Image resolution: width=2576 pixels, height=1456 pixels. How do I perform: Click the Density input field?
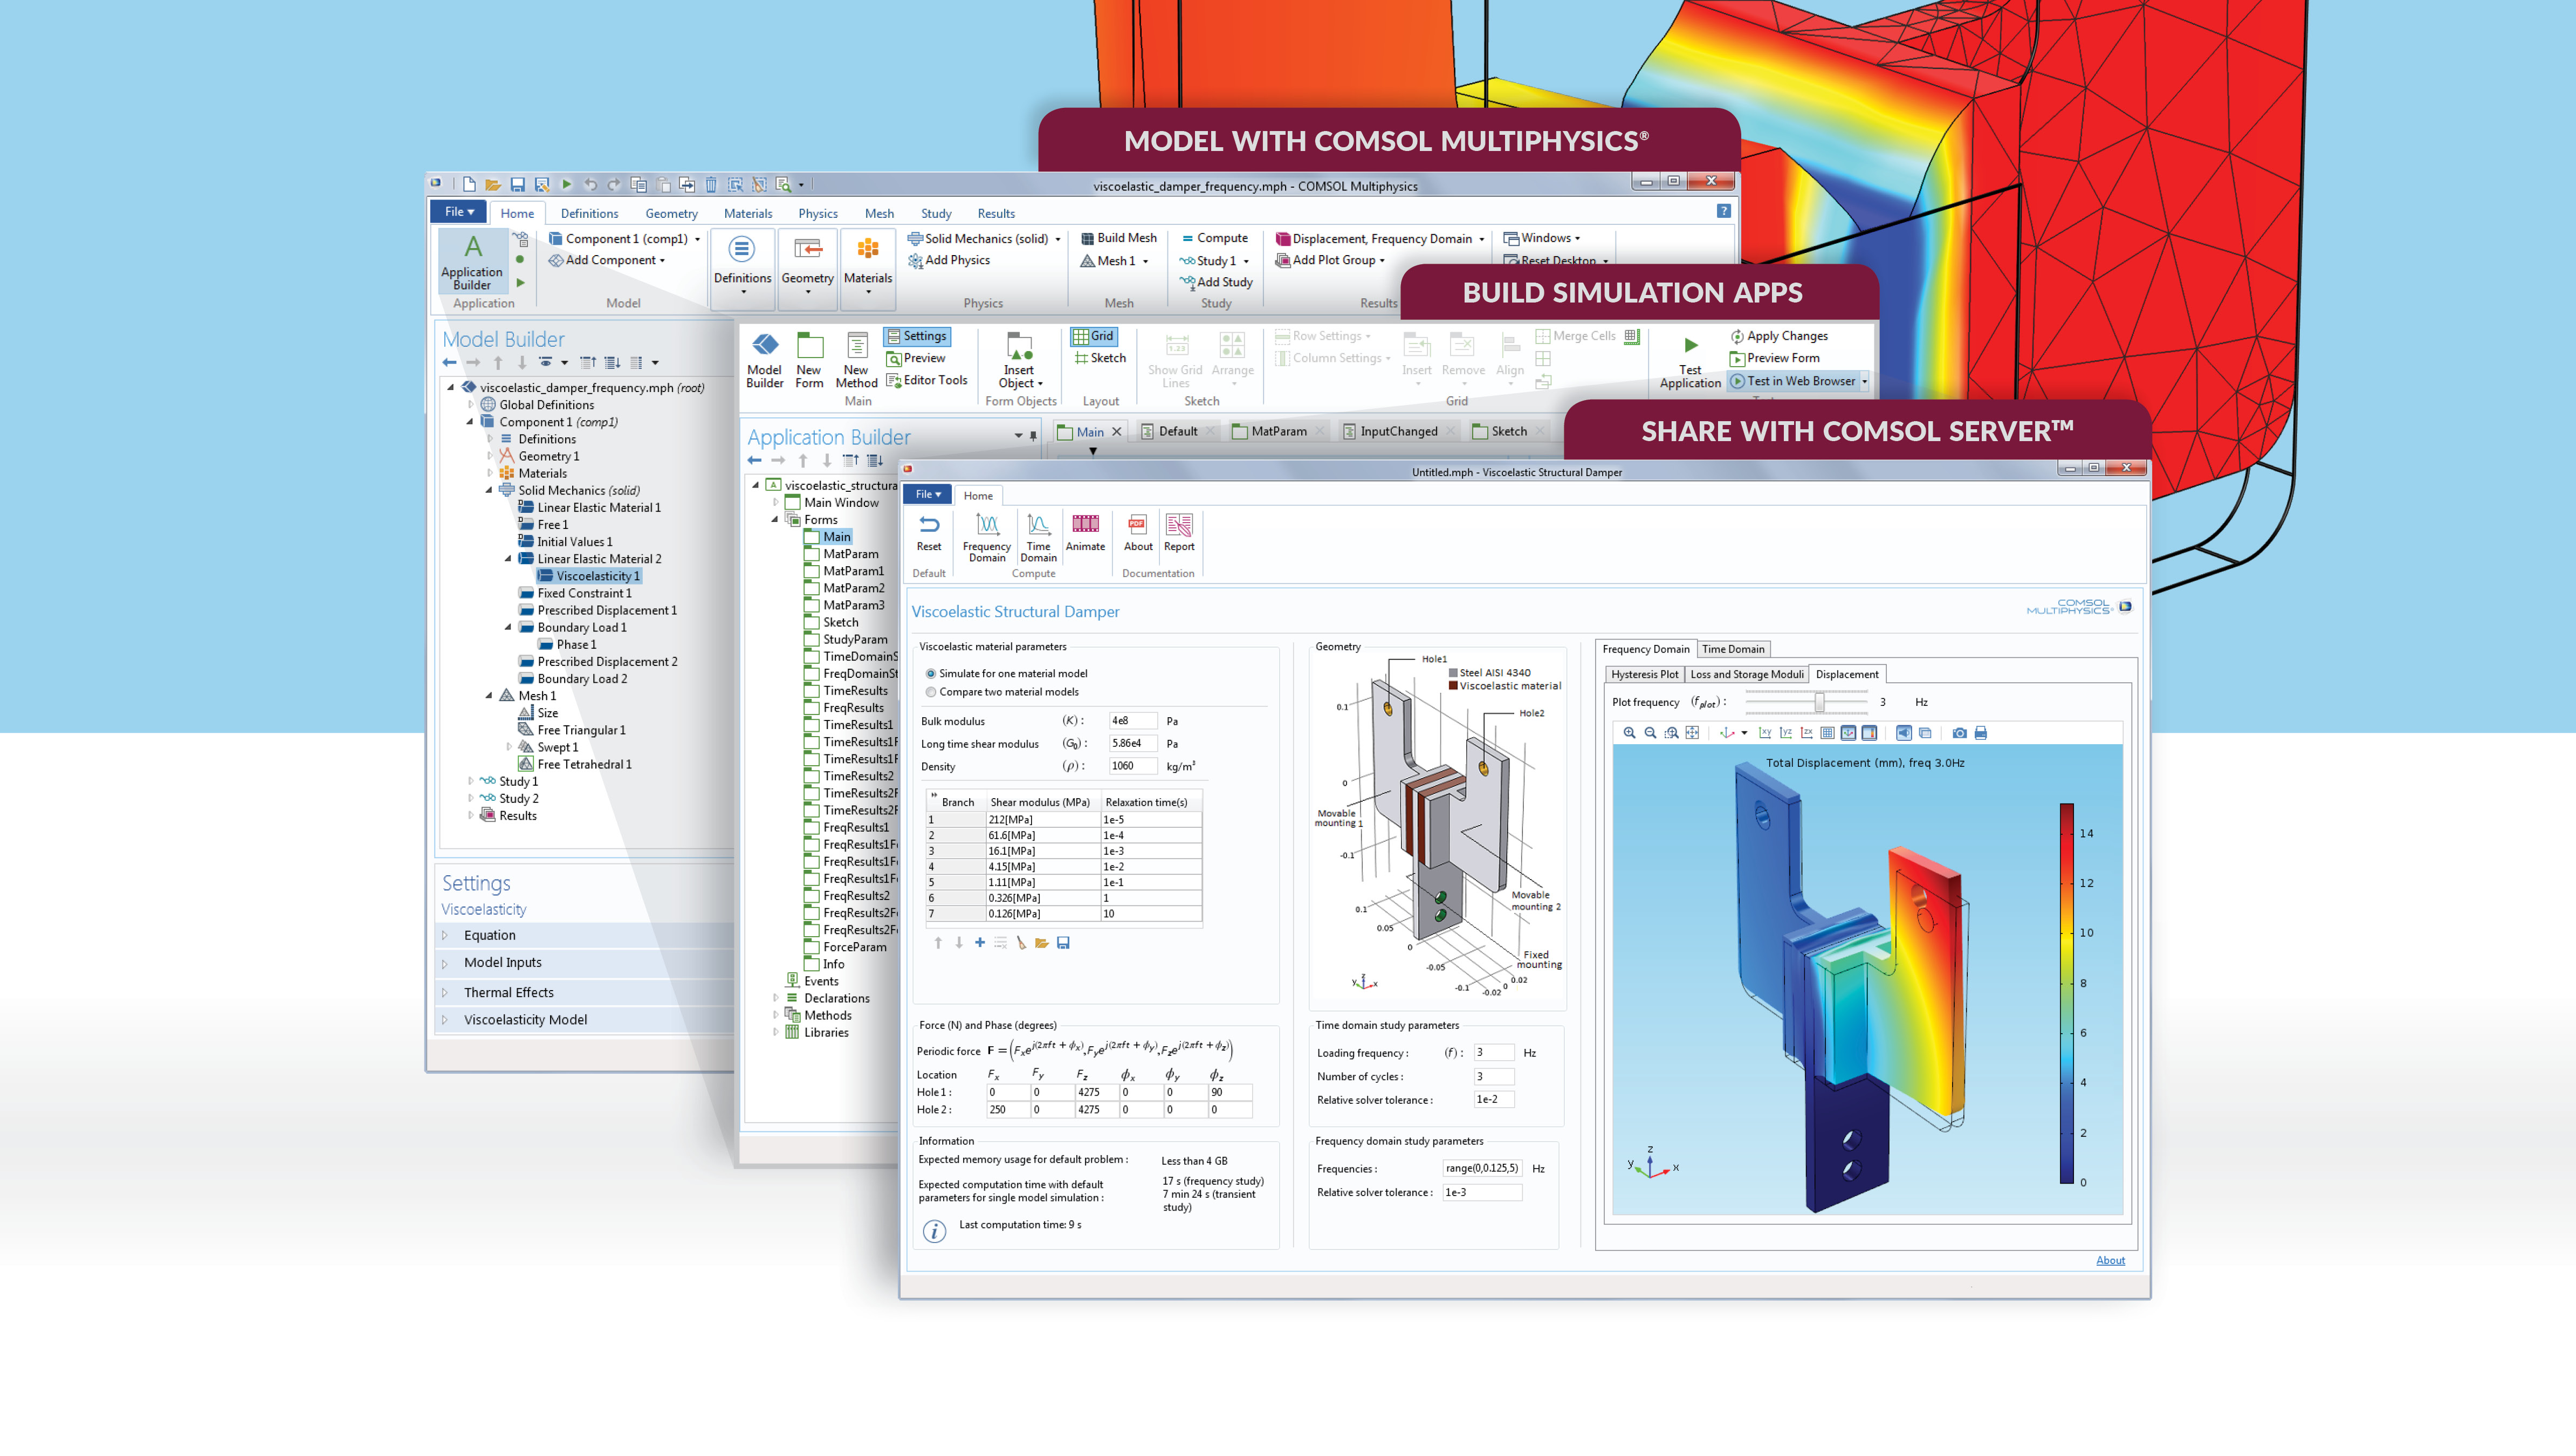(1133, 766)
